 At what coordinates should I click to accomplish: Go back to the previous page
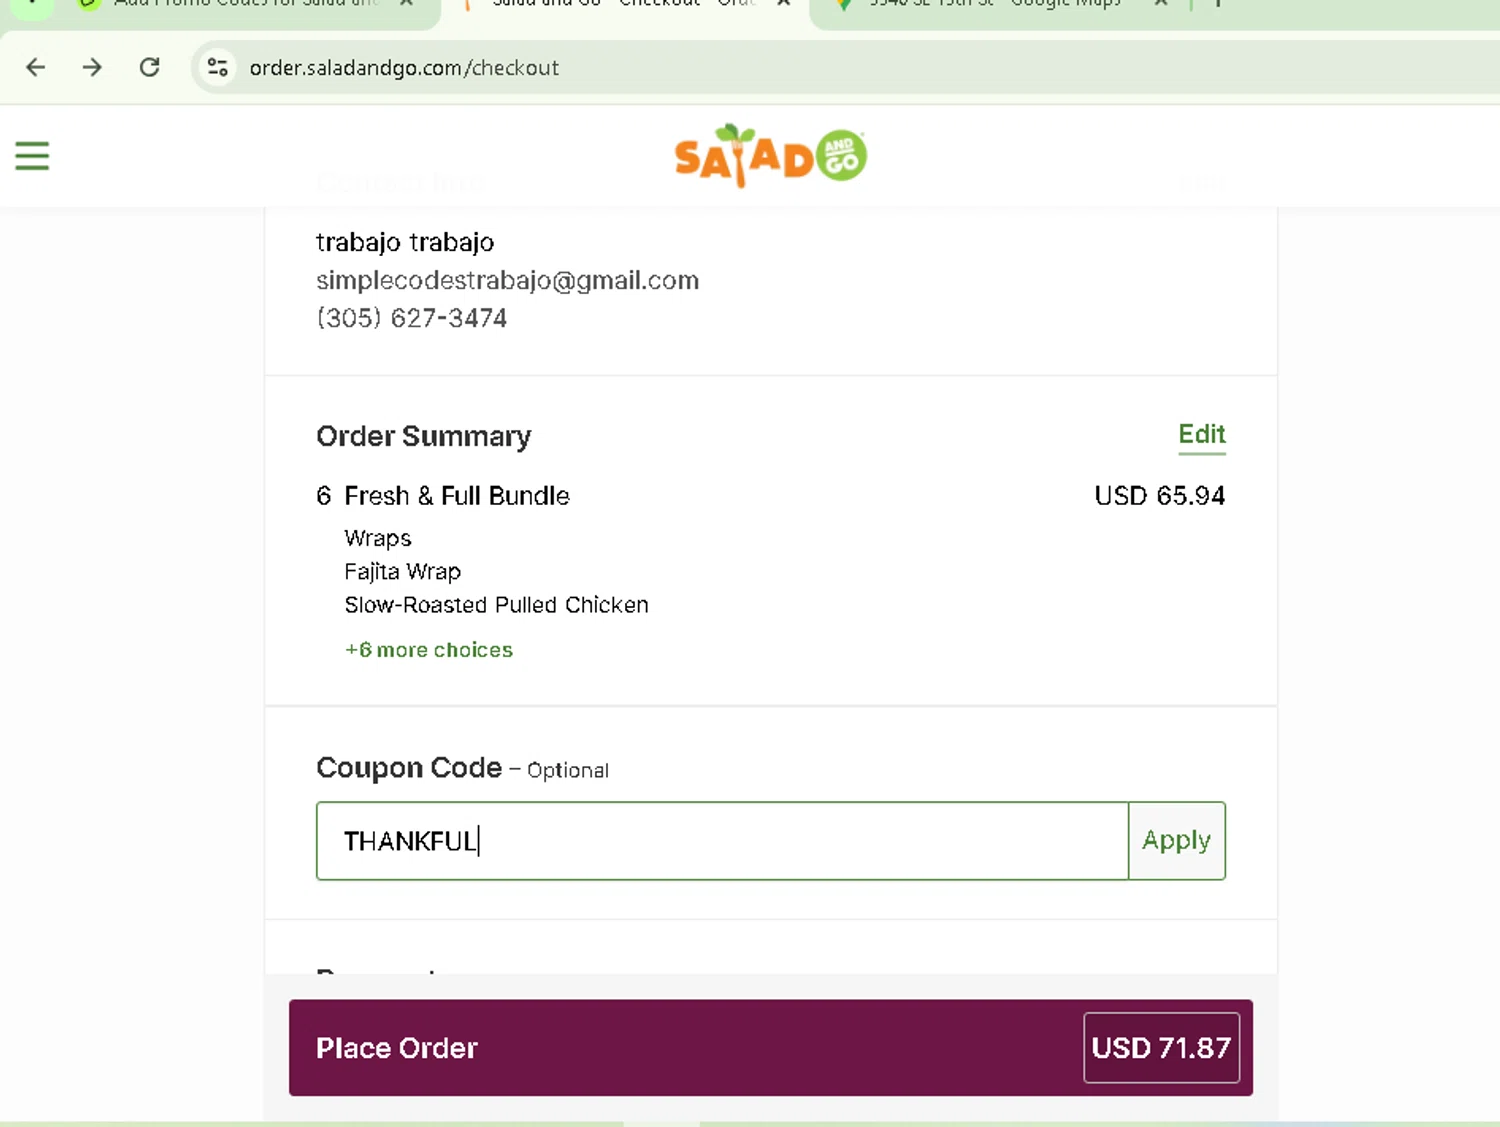36,67
